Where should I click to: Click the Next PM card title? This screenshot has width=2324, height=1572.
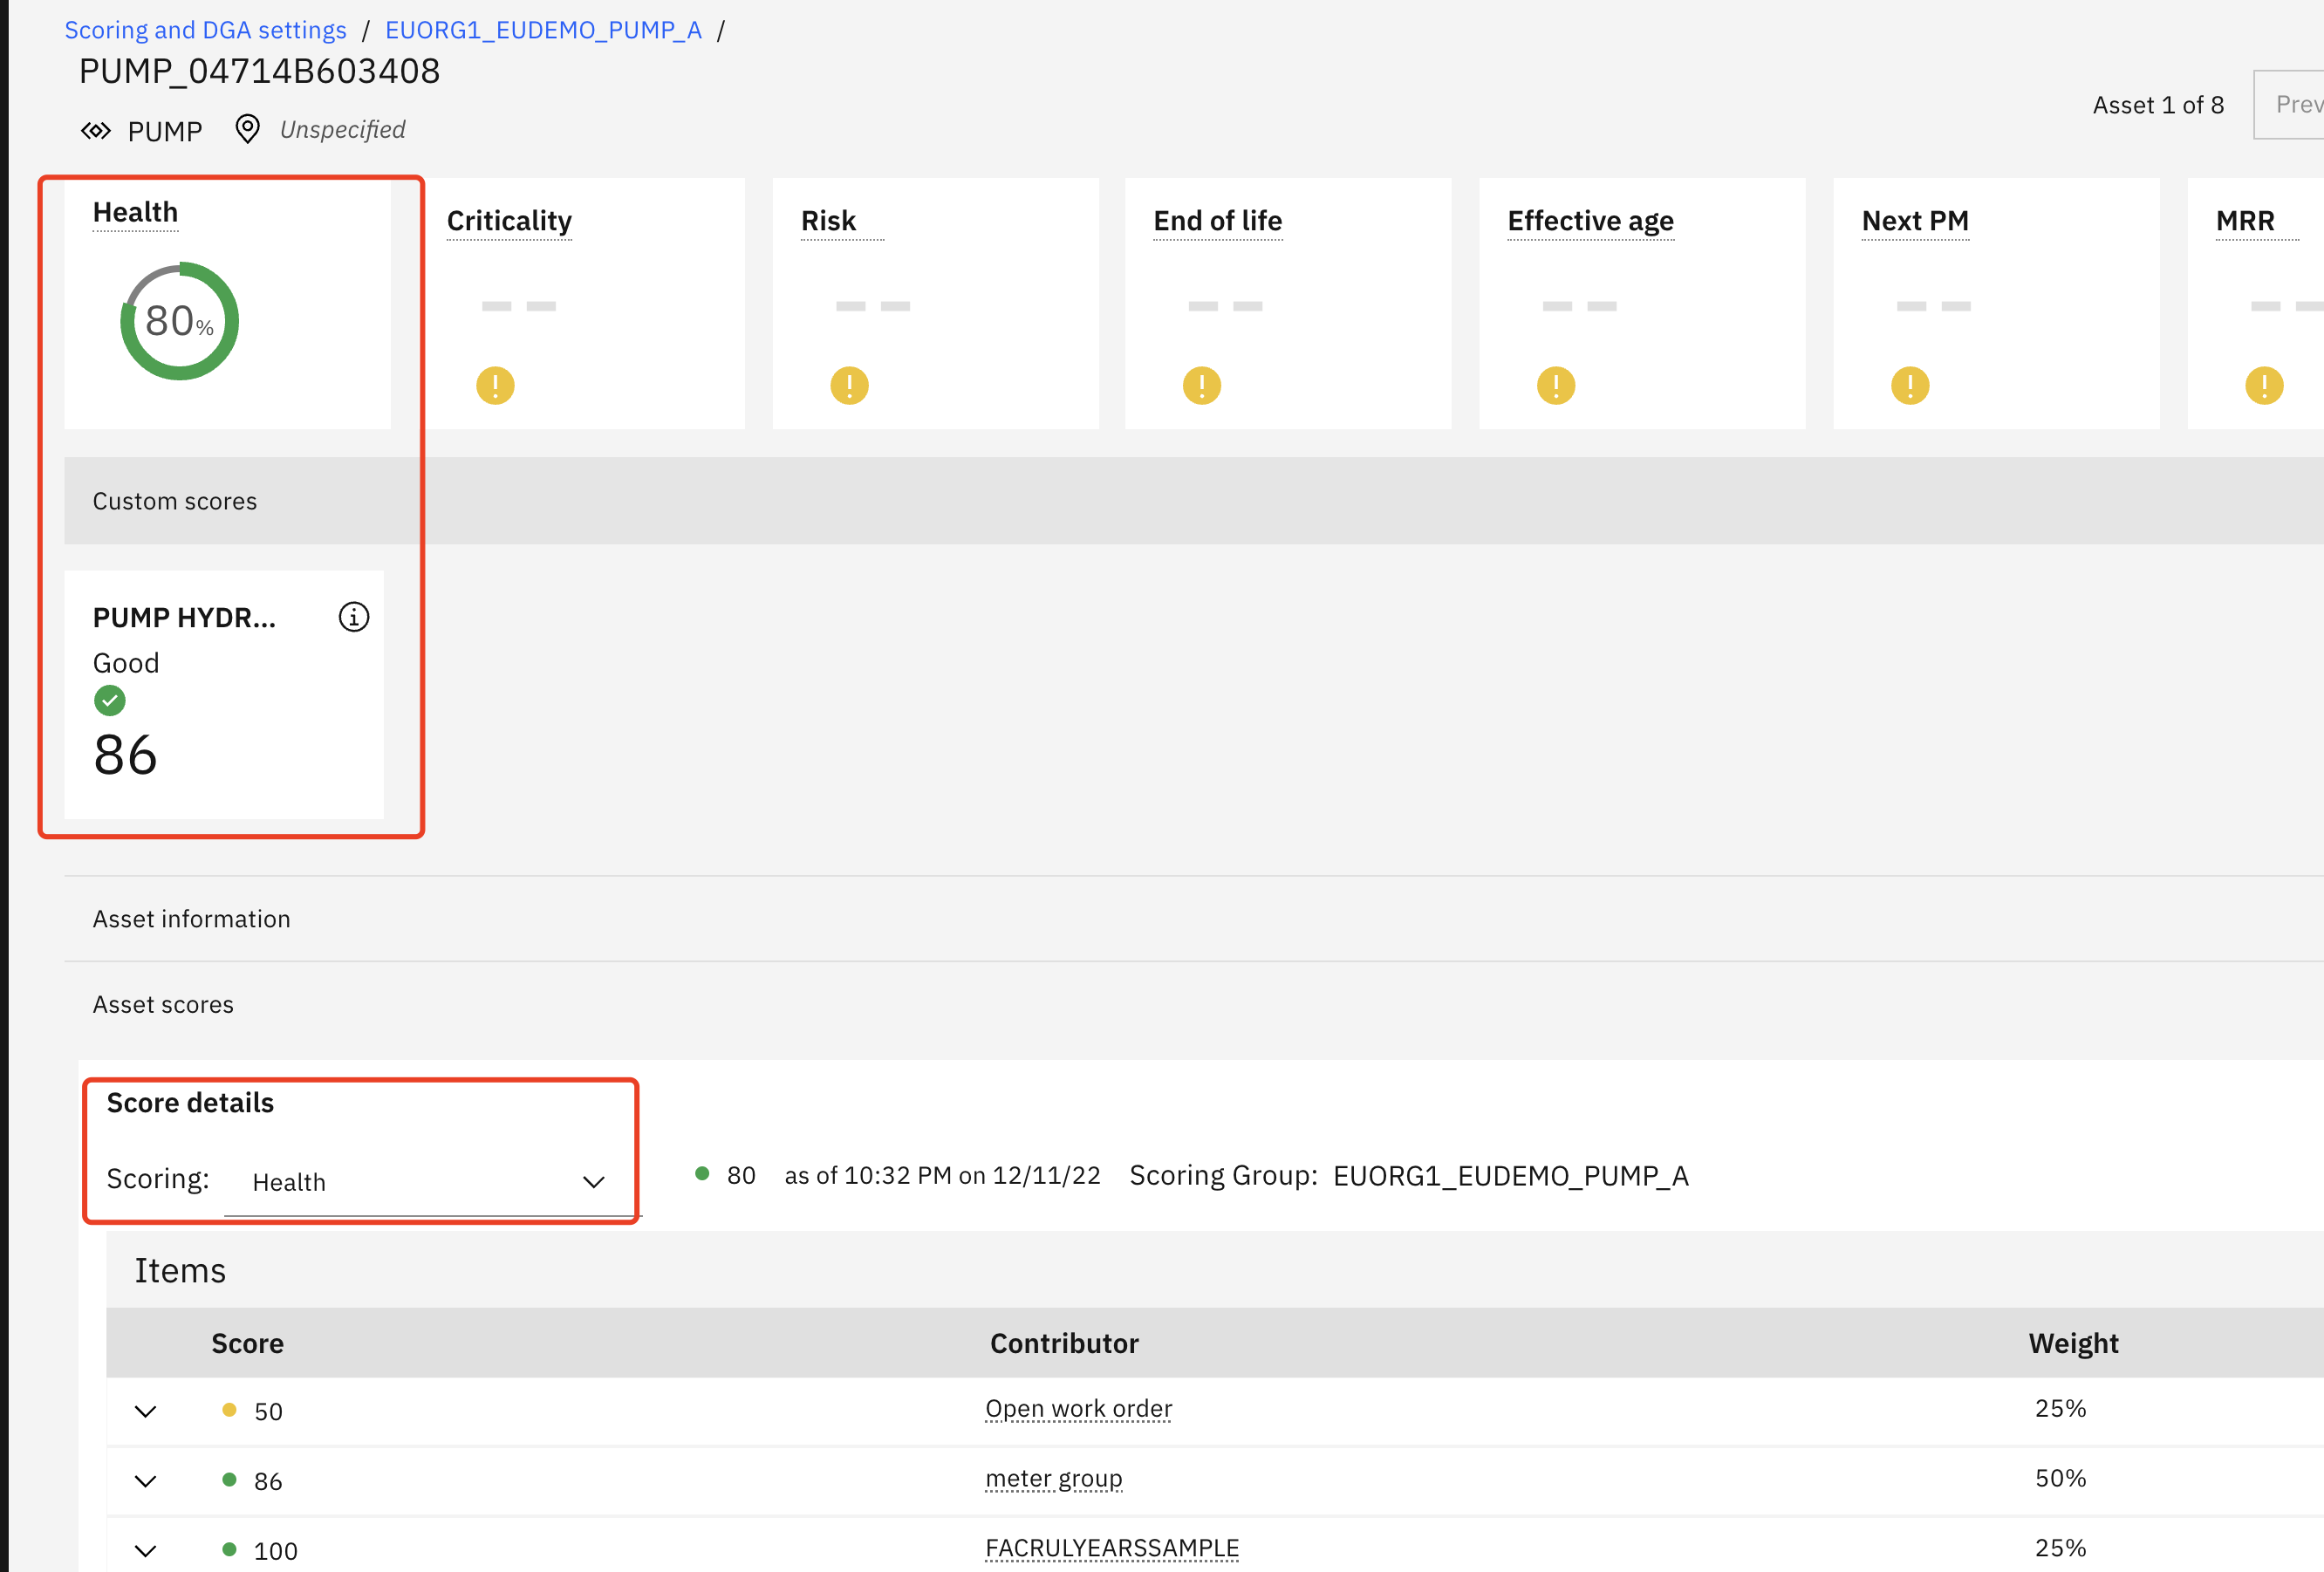pos(1915,221)
